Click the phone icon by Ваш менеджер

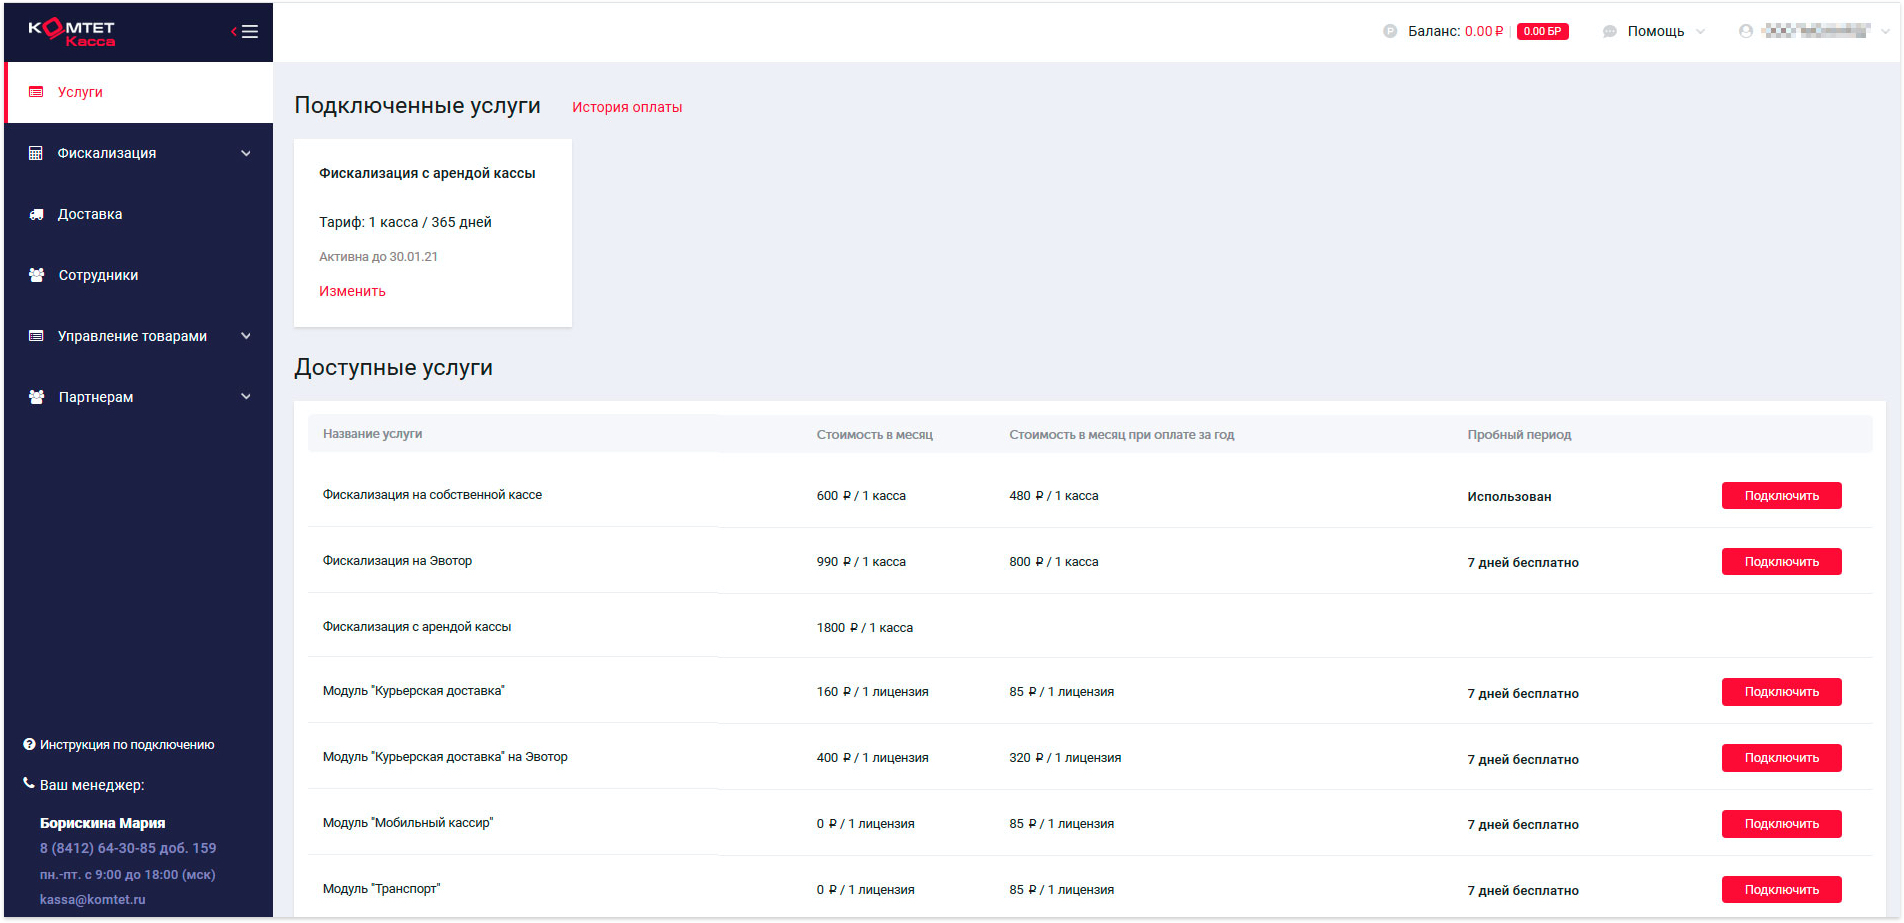[29, 784]
